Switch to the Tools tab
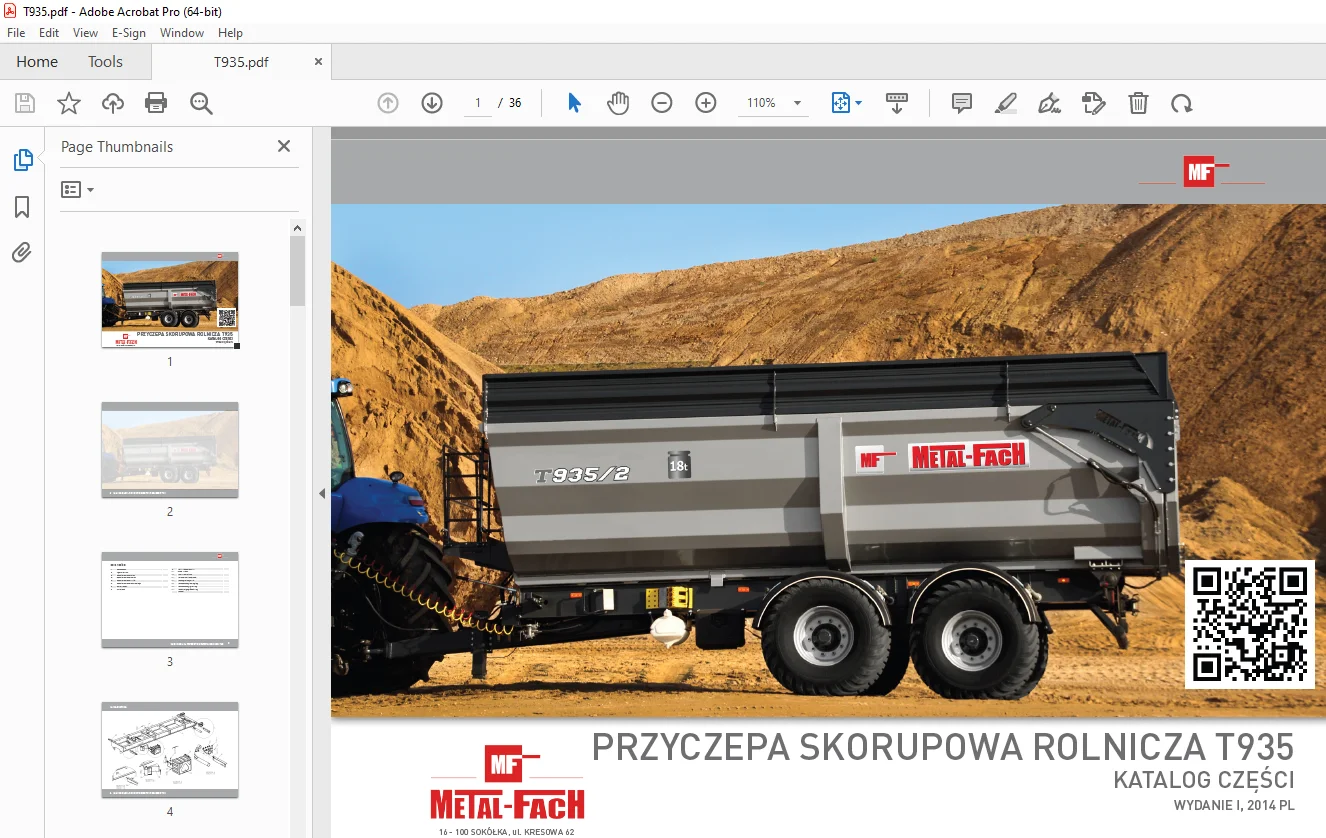The width and height of the screenshot is (1326, 838). [x=105, y=61]
